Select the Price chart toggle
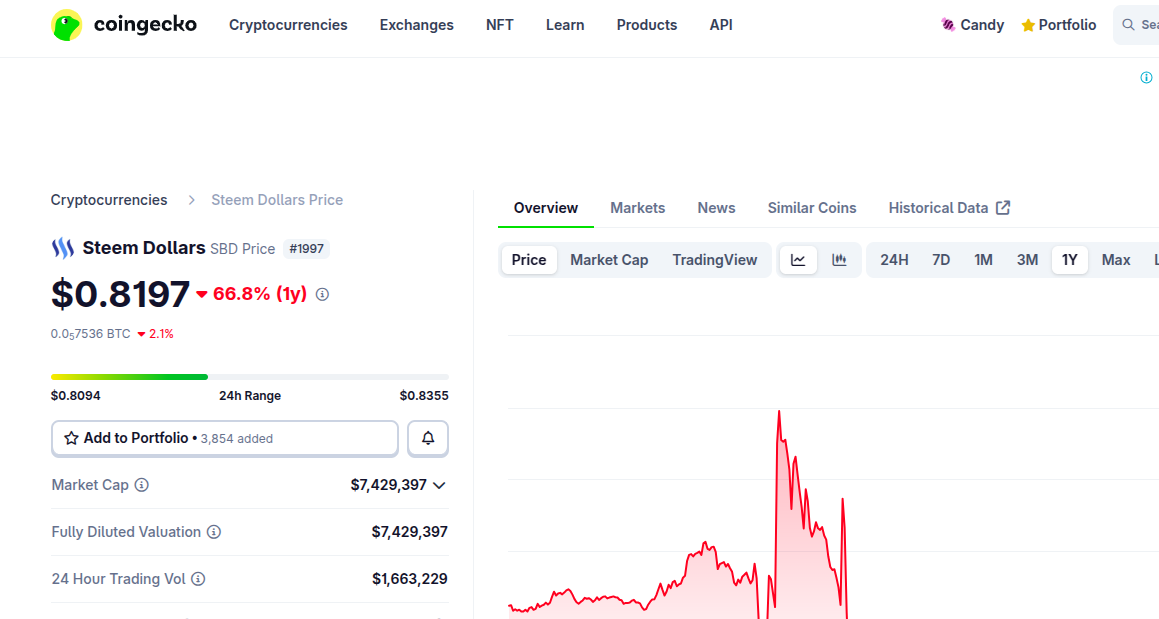Viewport: 1159px width, 619px height. pyautogui.click(x=529, y=260)
